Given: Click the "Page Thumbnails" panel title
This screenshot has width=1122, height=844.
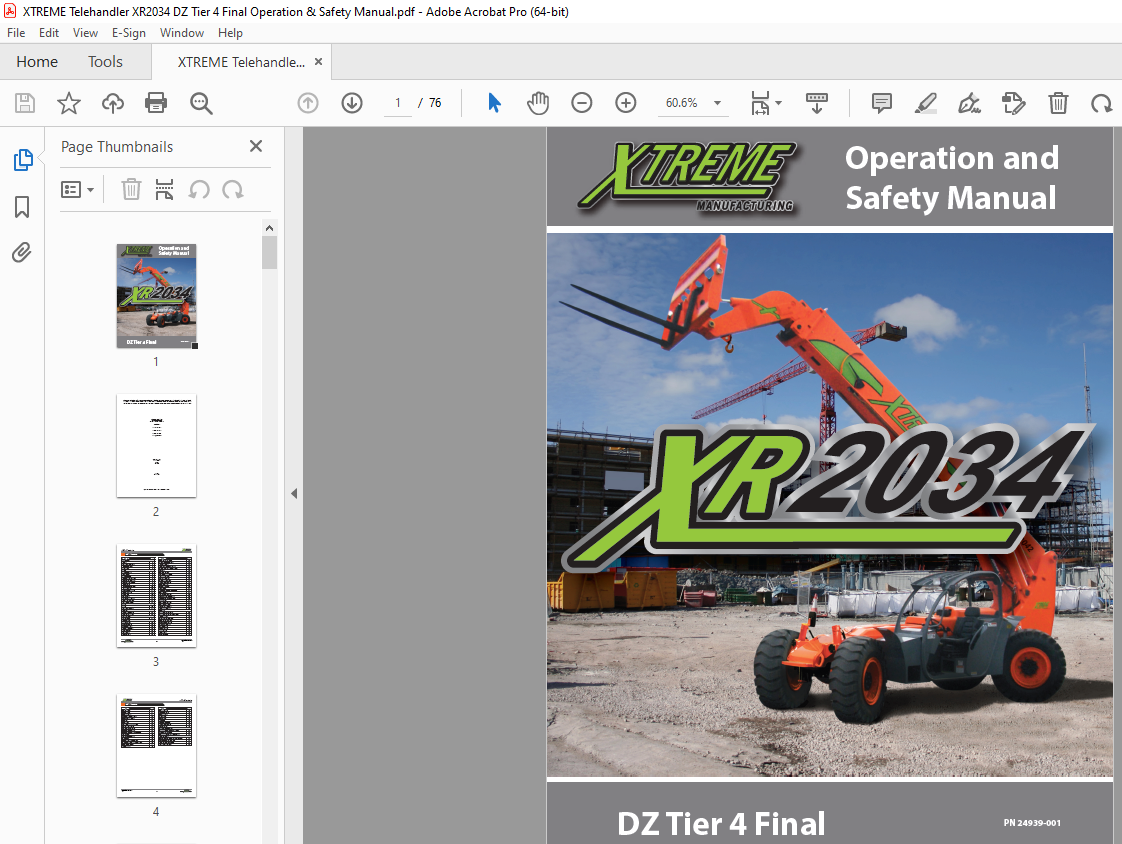Looking at the screenshot, I should click(x=117, y=147).
